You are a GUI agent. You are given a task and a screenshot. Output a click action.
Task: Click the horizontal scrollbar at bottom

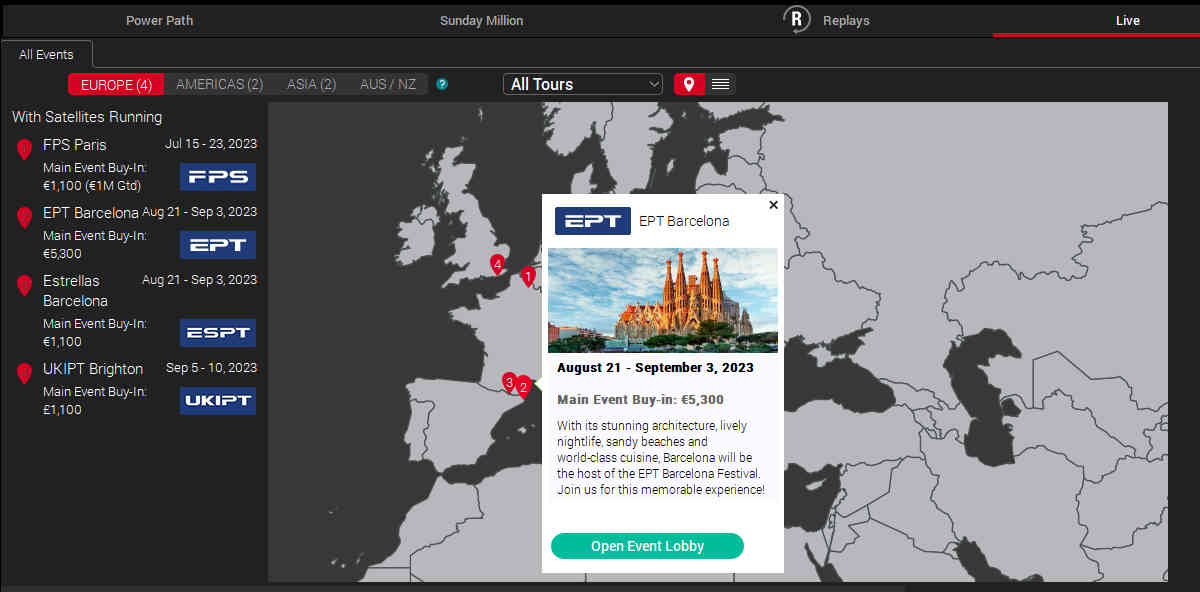[x=452, y=588]
